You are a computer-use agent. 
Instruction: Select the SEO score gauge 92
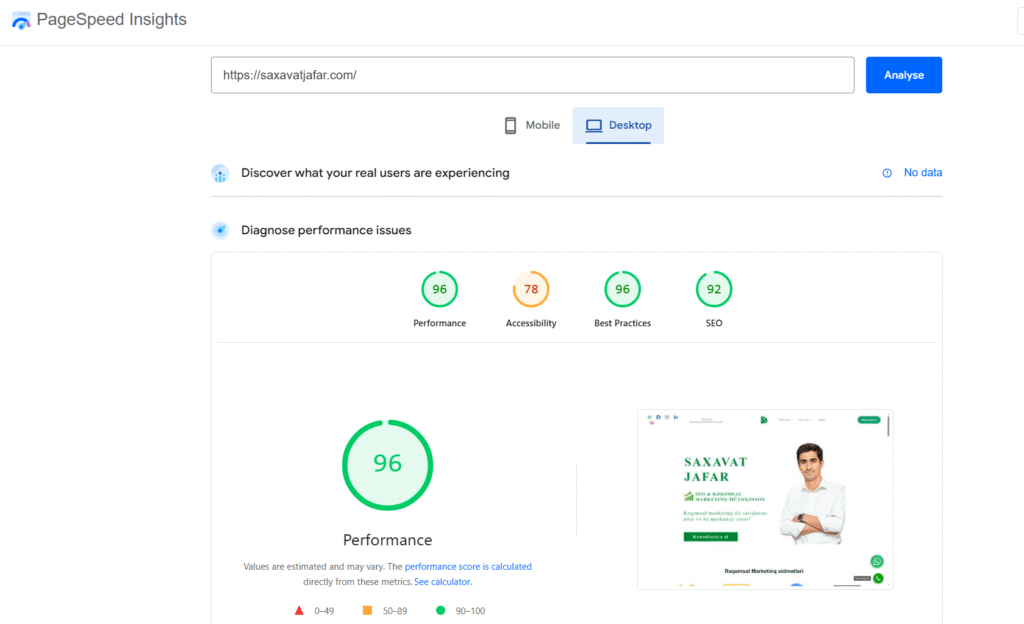pos(714,290)
